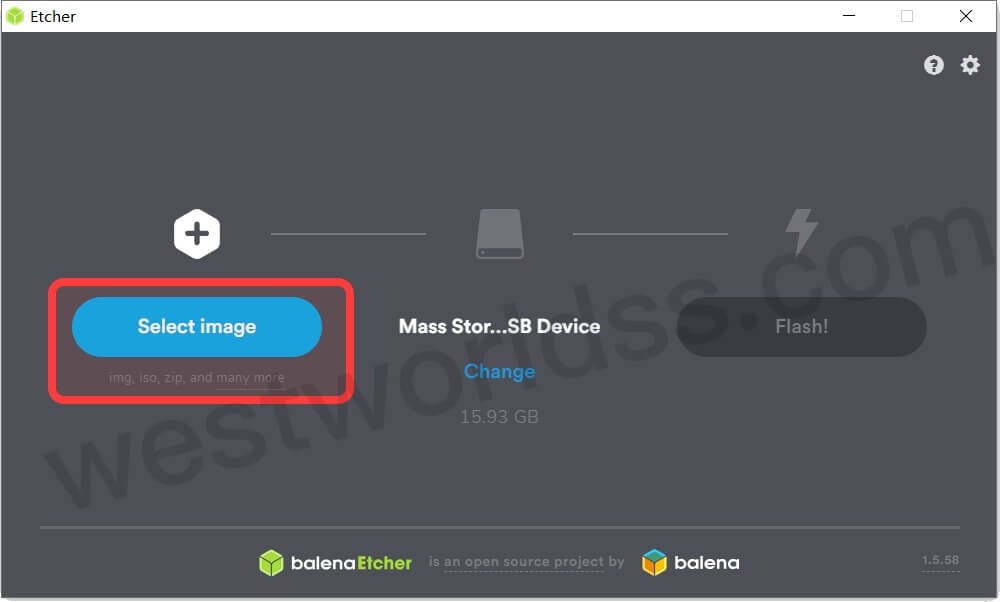1000x602 pixels.
Task: Click the hexagon plus image icon
Action: pyautogui.click(x=197, y=233)
